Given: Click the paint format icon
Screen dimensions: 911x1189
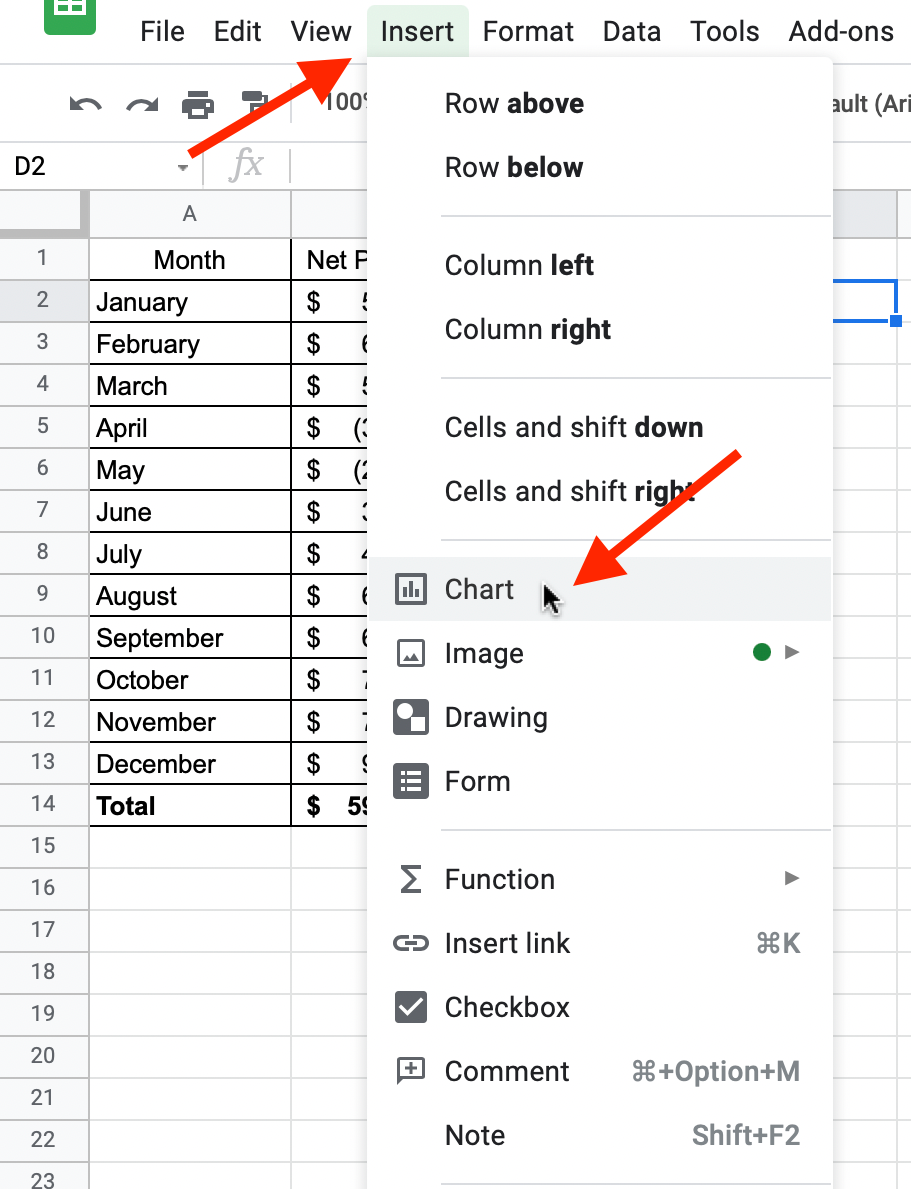Looking at the screenshot, I should 255,104.
